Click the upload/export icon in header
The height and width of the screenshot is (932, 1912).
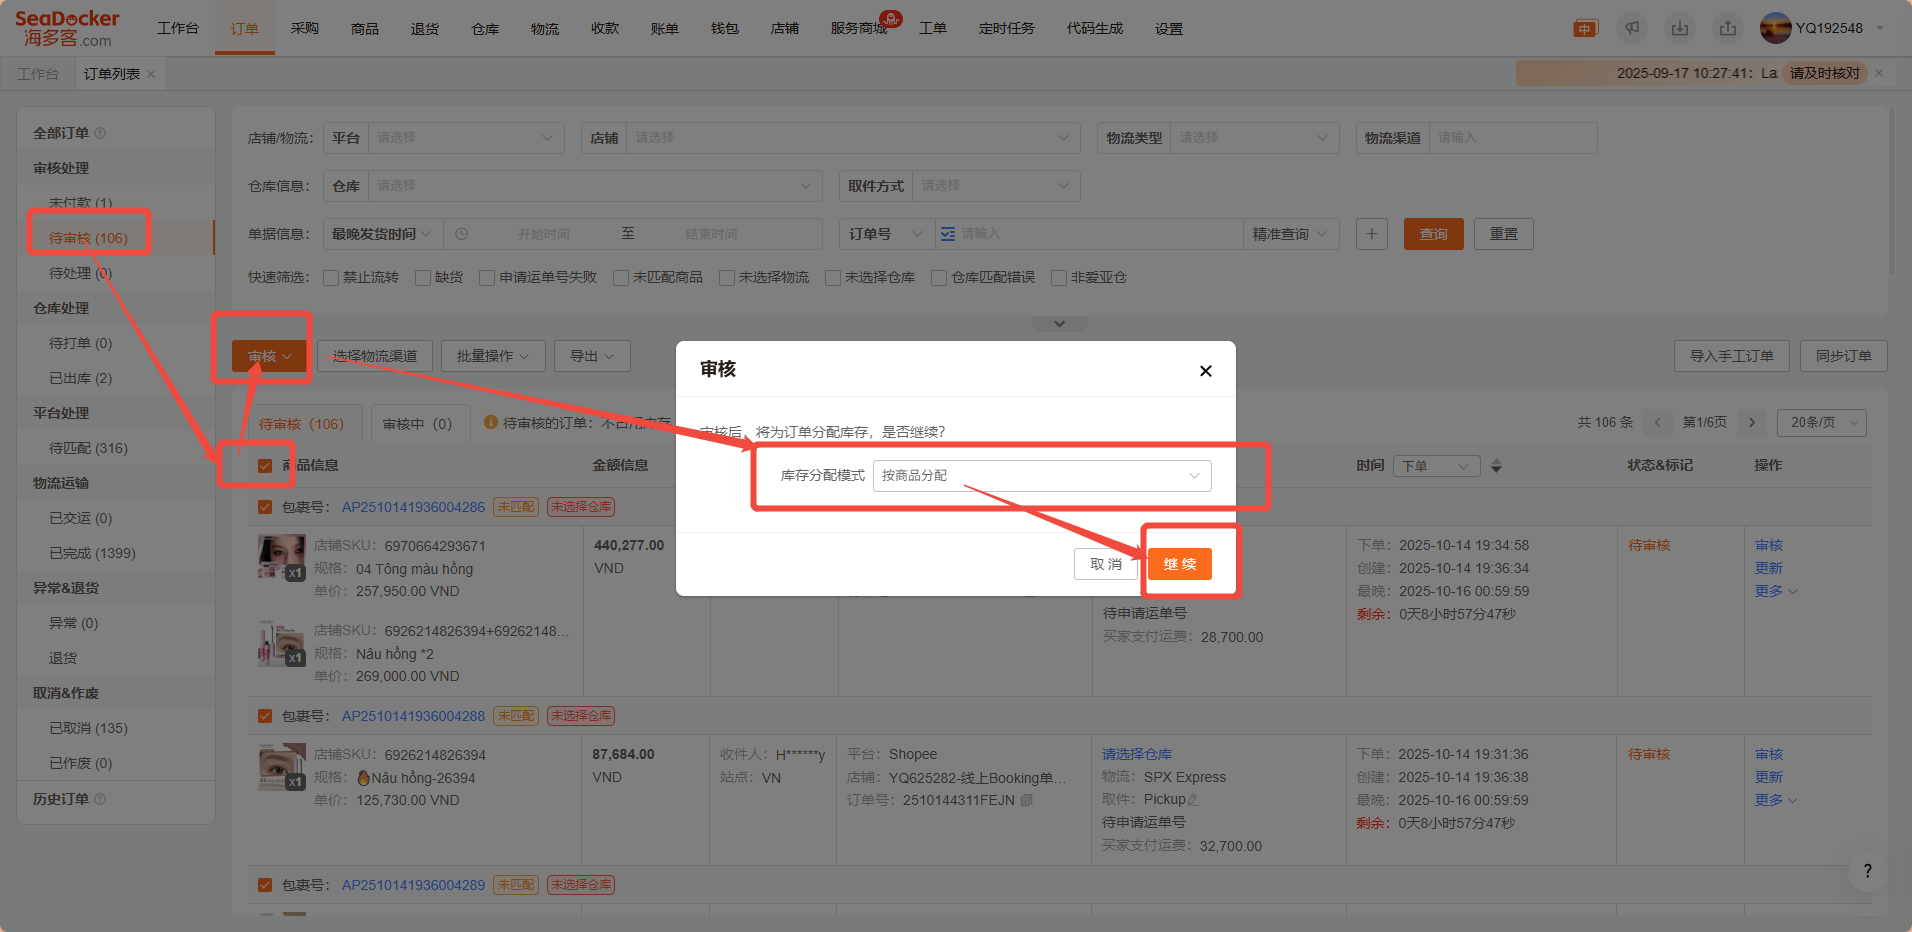click(x=1728, y=29)
